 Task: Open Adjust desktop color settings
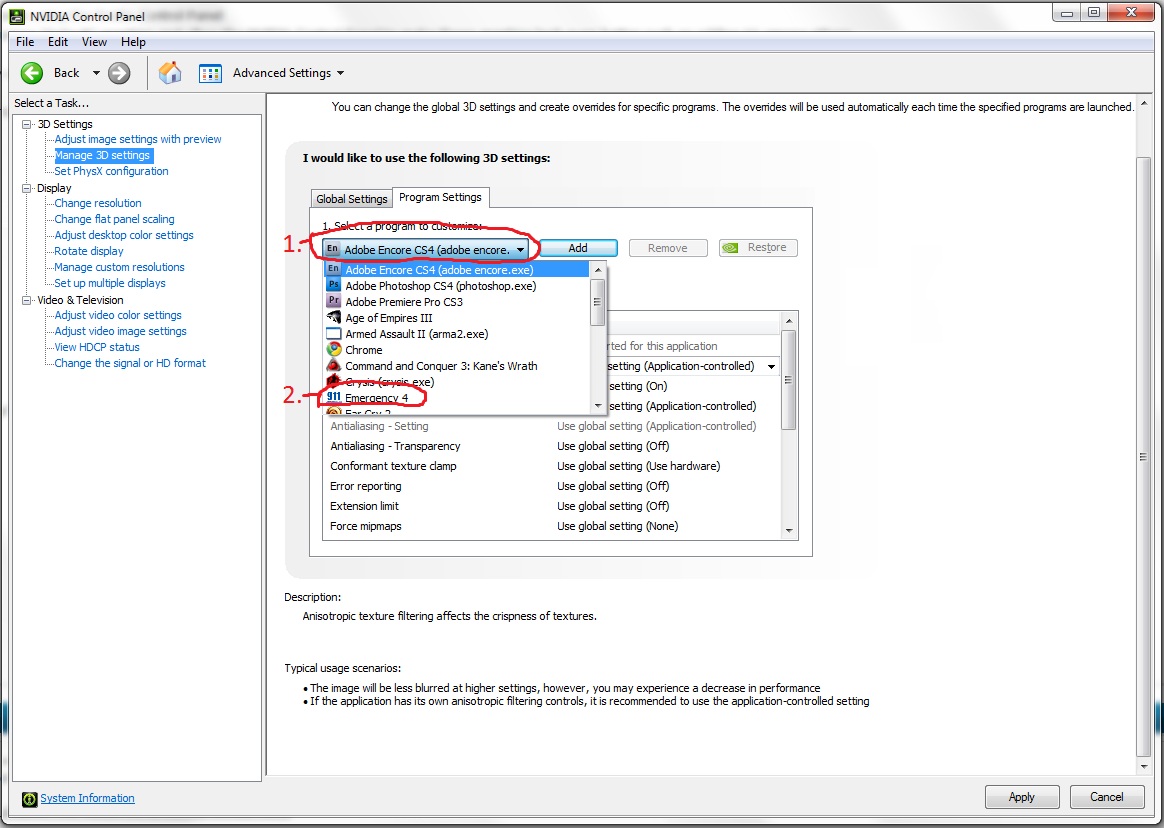pos(124,235)
